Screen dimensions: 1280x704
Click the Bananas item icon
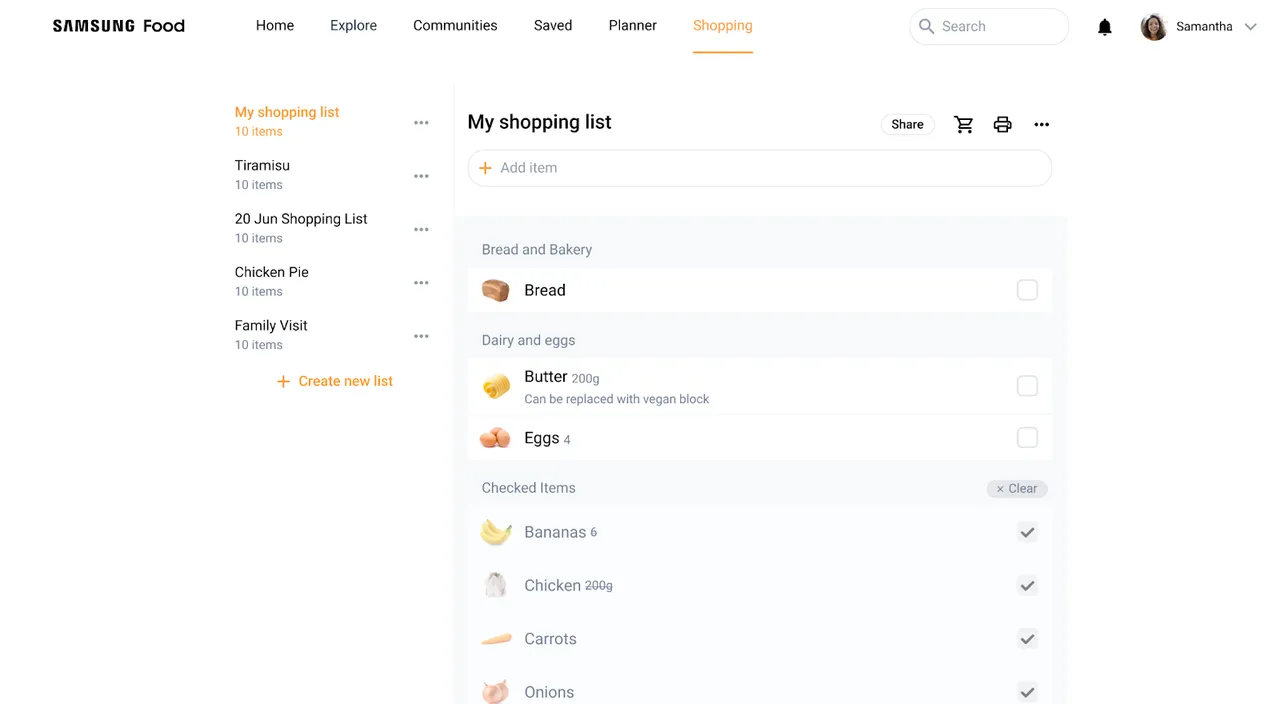495,532
